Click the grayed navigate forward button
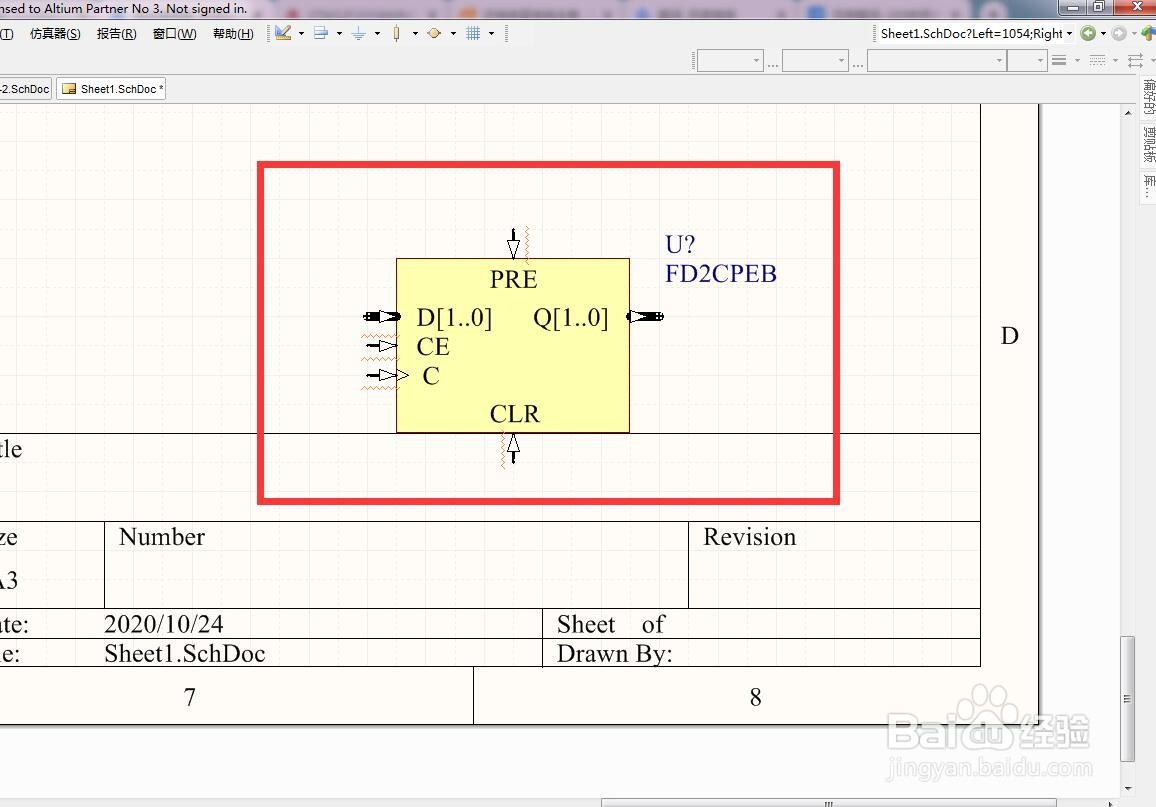This screenshot has height=807, width=1156. pos(1119,33)
